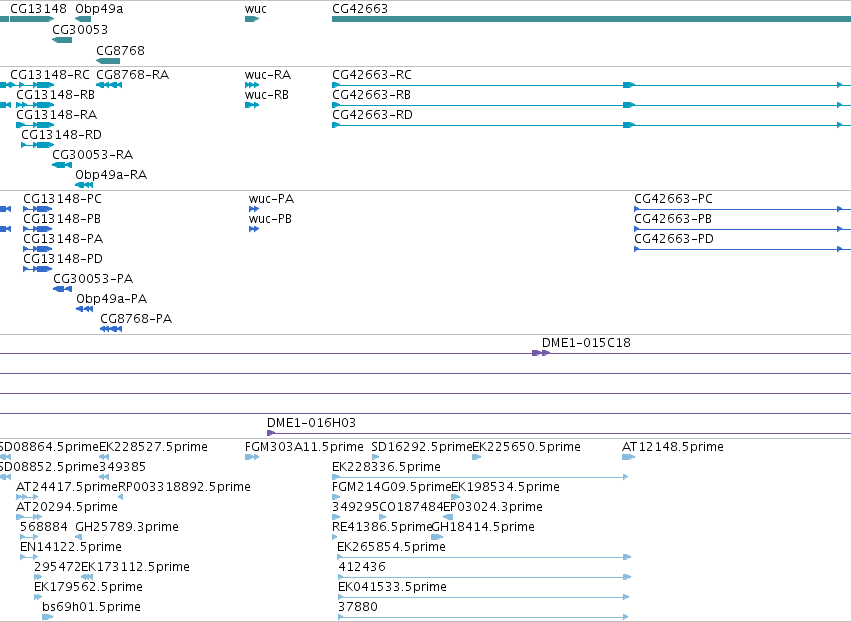Select protein CG42663-PD
The image size is (851, 622).
tap(674, 239)
